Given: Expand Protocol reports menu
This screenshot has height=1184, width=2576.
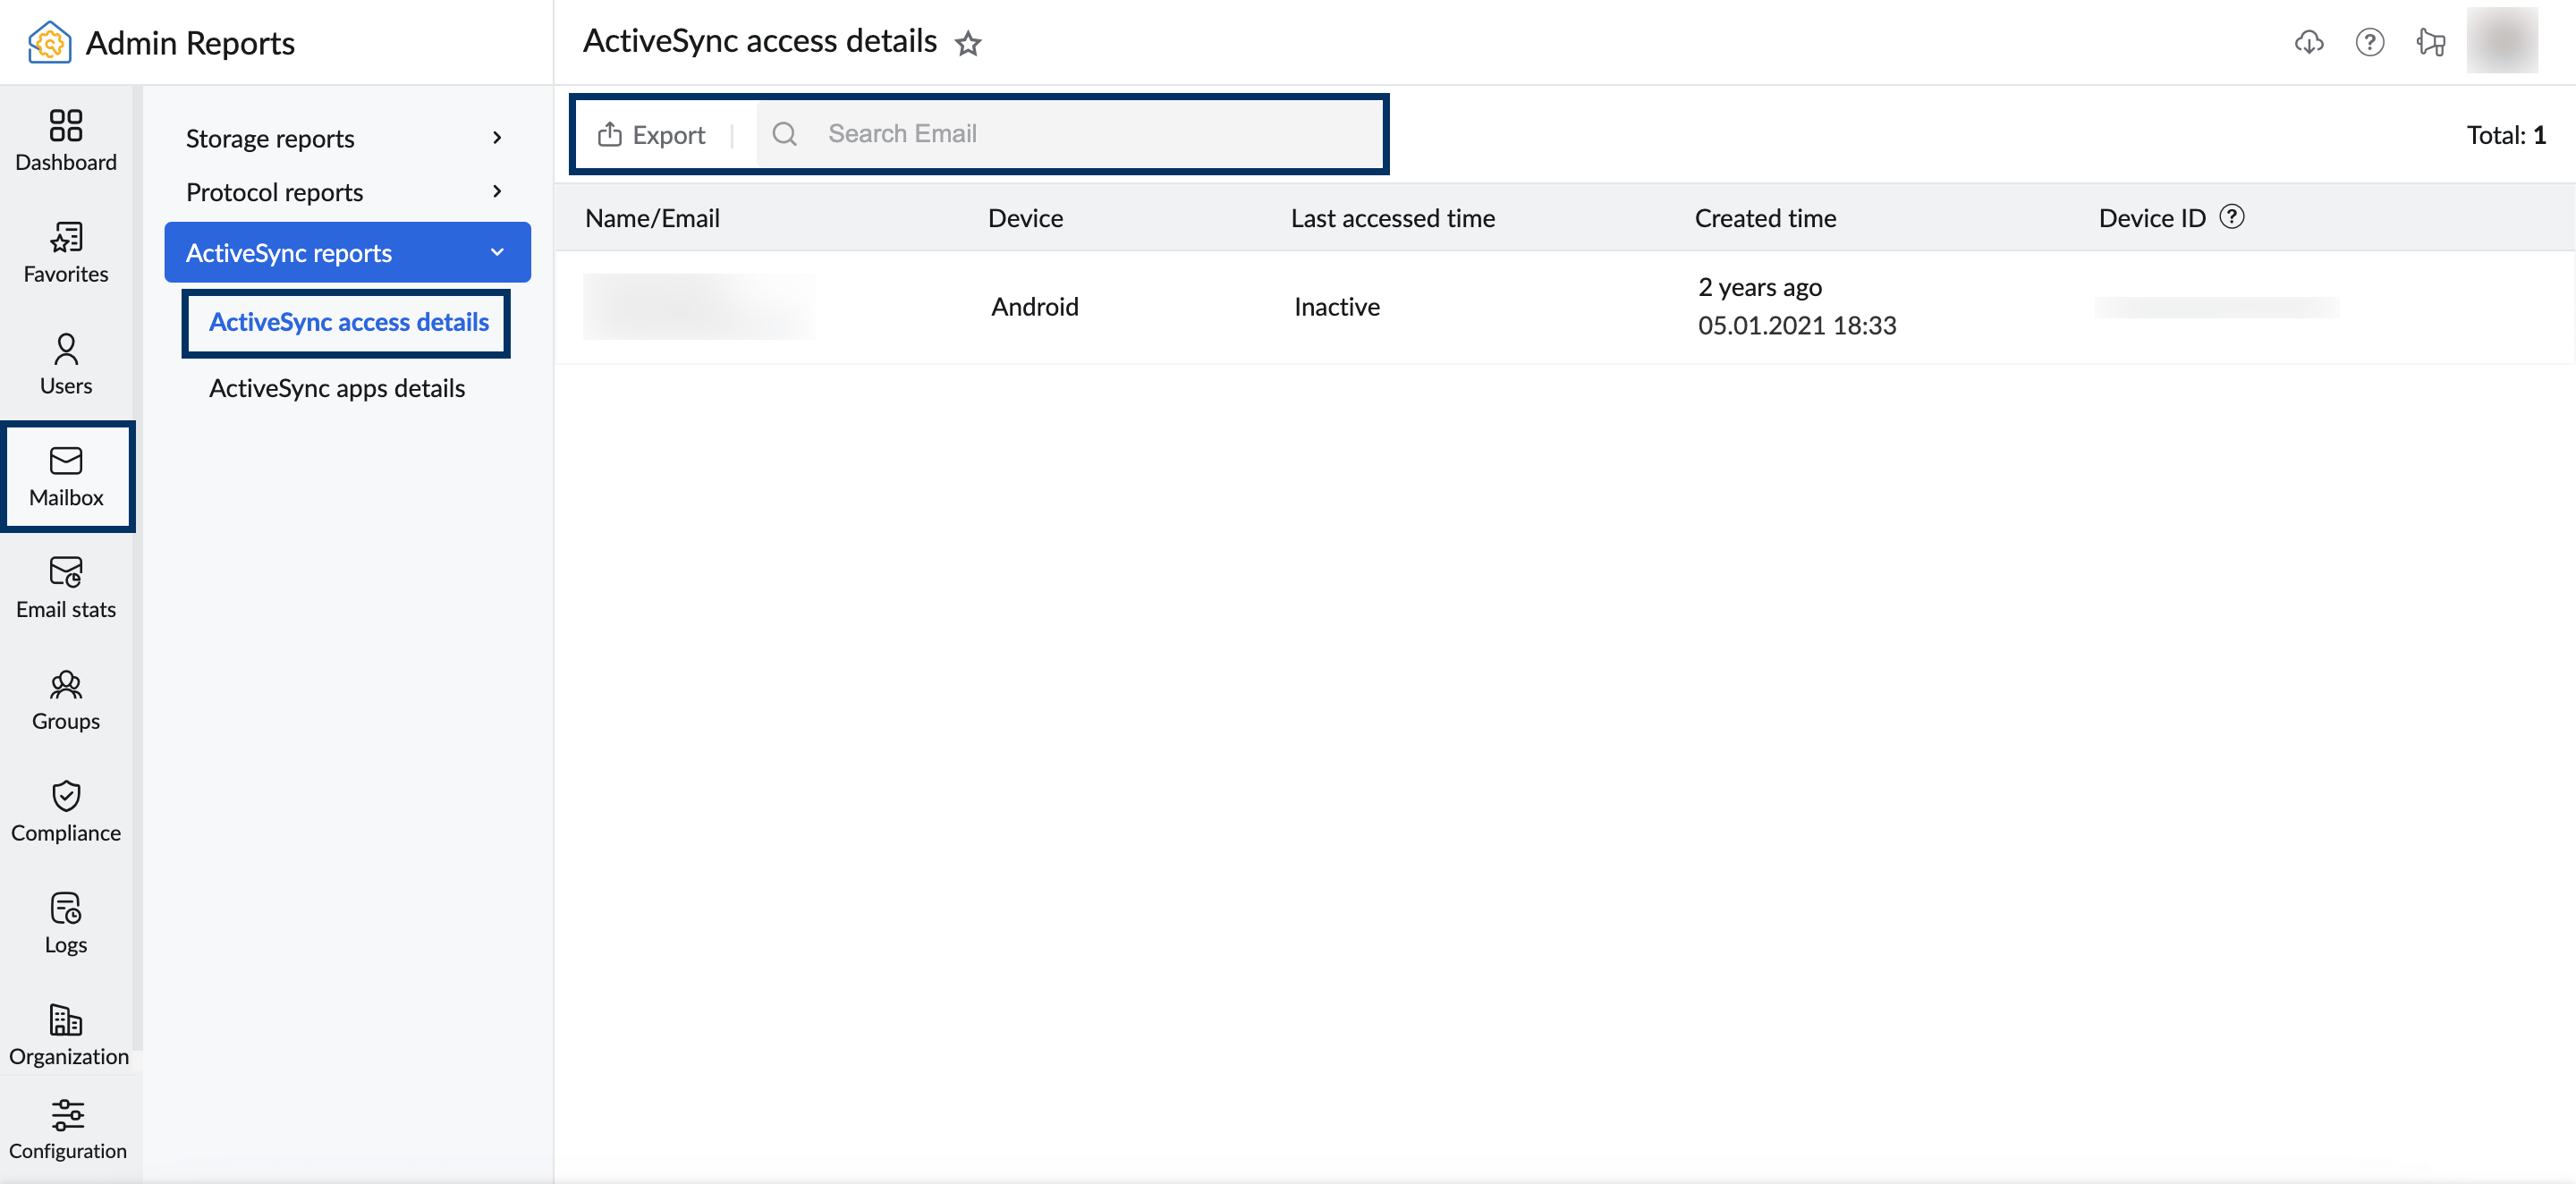Looking at the screenshot, I should pyautogui.click(x=346, y=192).
